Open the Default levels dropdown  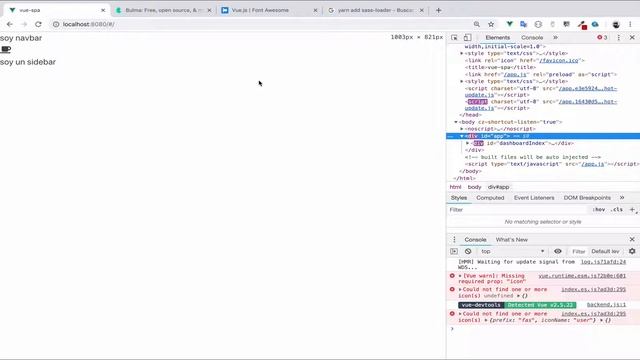click(606, 251)
